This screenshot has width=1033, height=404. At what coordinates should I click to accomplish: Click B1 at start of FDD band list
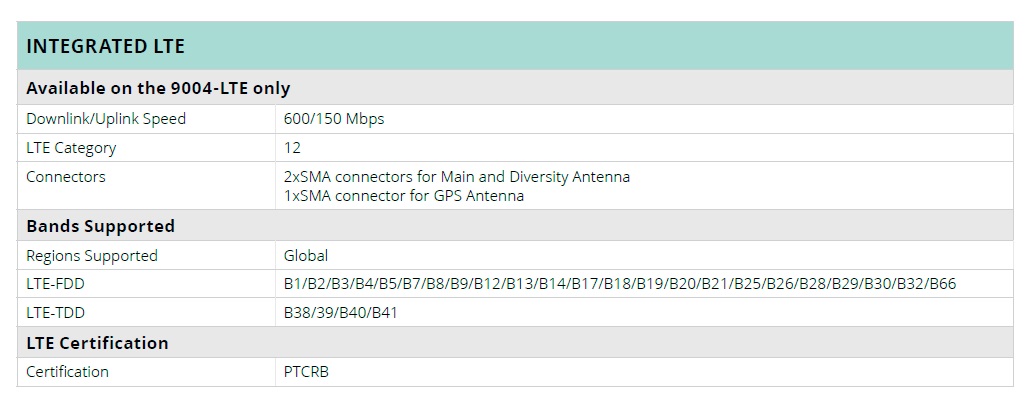pyautogui.click(x=292, y=284)
